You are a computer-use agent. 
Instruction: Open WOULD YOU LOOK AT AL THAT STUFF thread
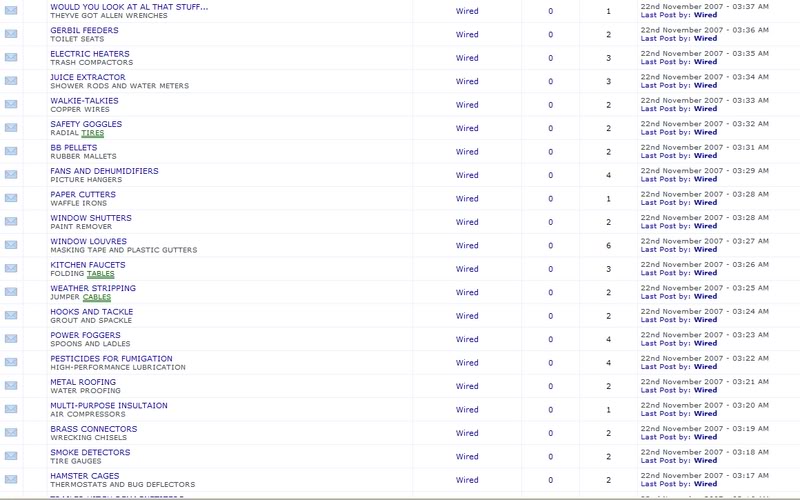[x=129, y=7]
